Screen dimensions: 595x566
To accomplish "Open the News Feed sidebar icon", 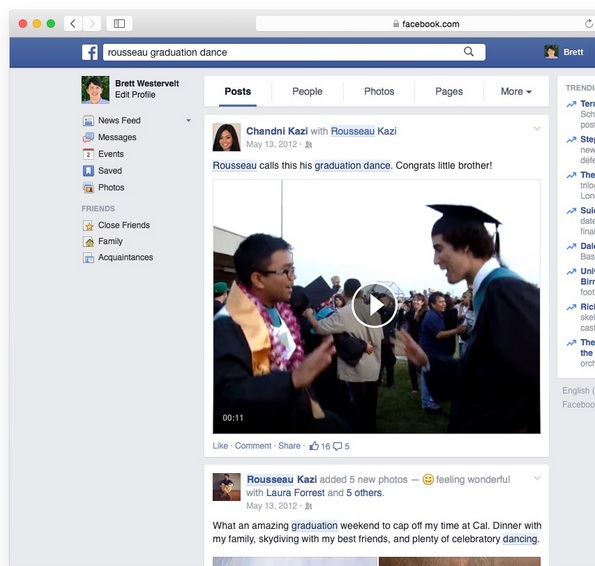I will pyautogui.click(x=88, y=121).
